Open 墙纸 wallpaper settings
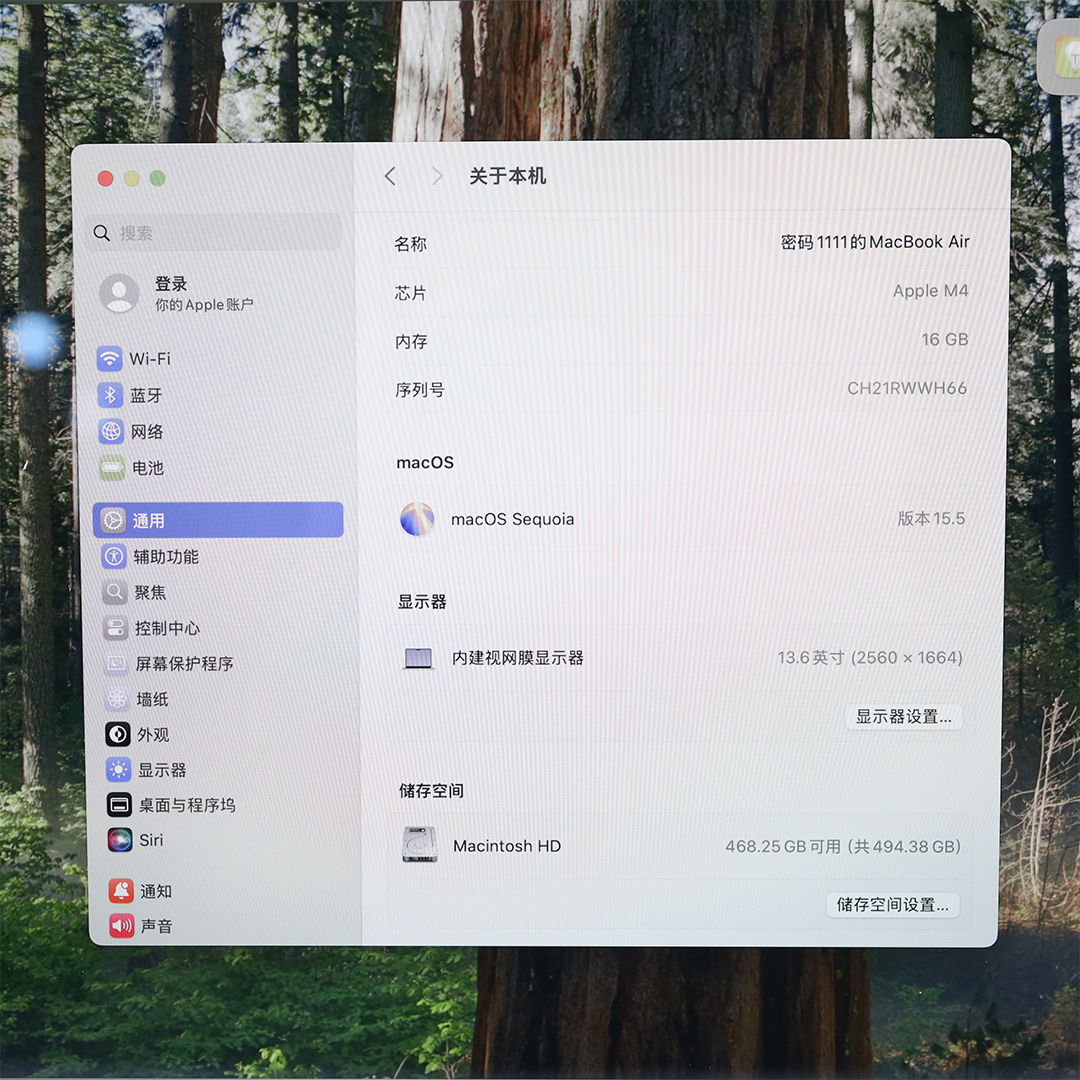The image size is (1080, 1080). 152,699
